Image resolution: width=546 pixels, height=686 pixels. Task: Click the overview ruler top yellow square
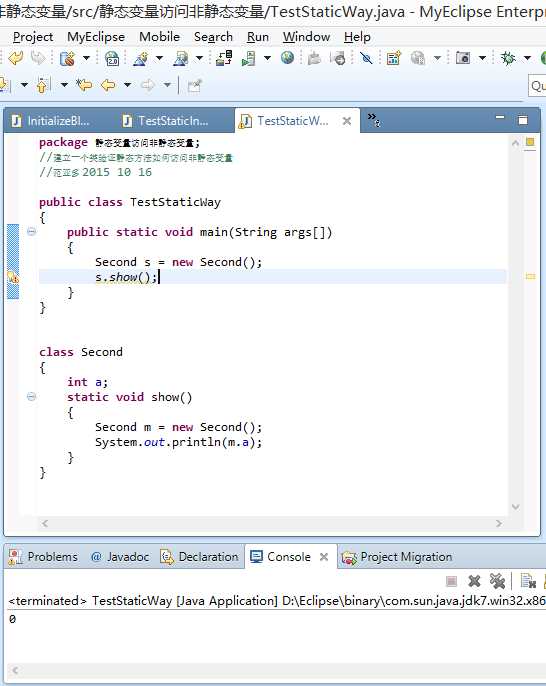(530, 142)
